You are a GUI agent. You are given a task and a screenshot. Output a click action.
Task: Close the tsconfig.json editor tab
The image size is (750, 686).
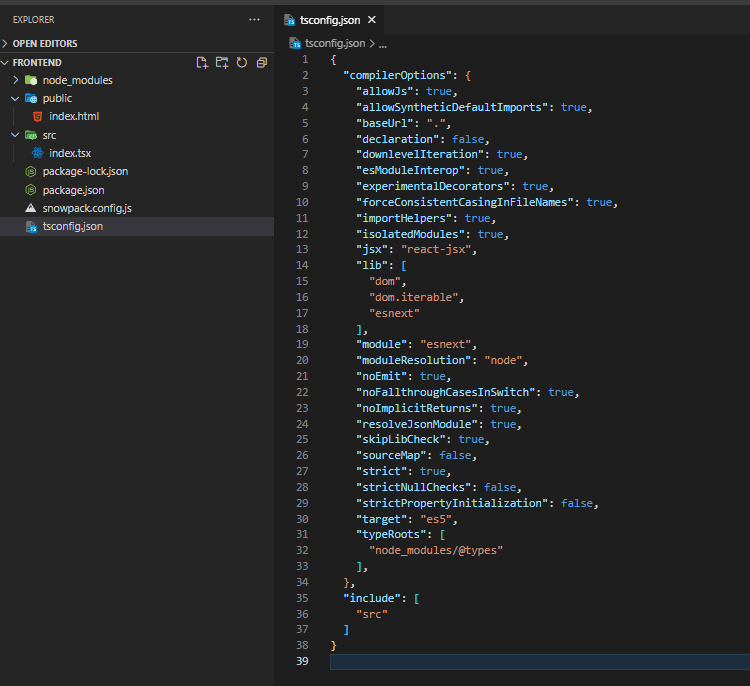click(372, 20)
